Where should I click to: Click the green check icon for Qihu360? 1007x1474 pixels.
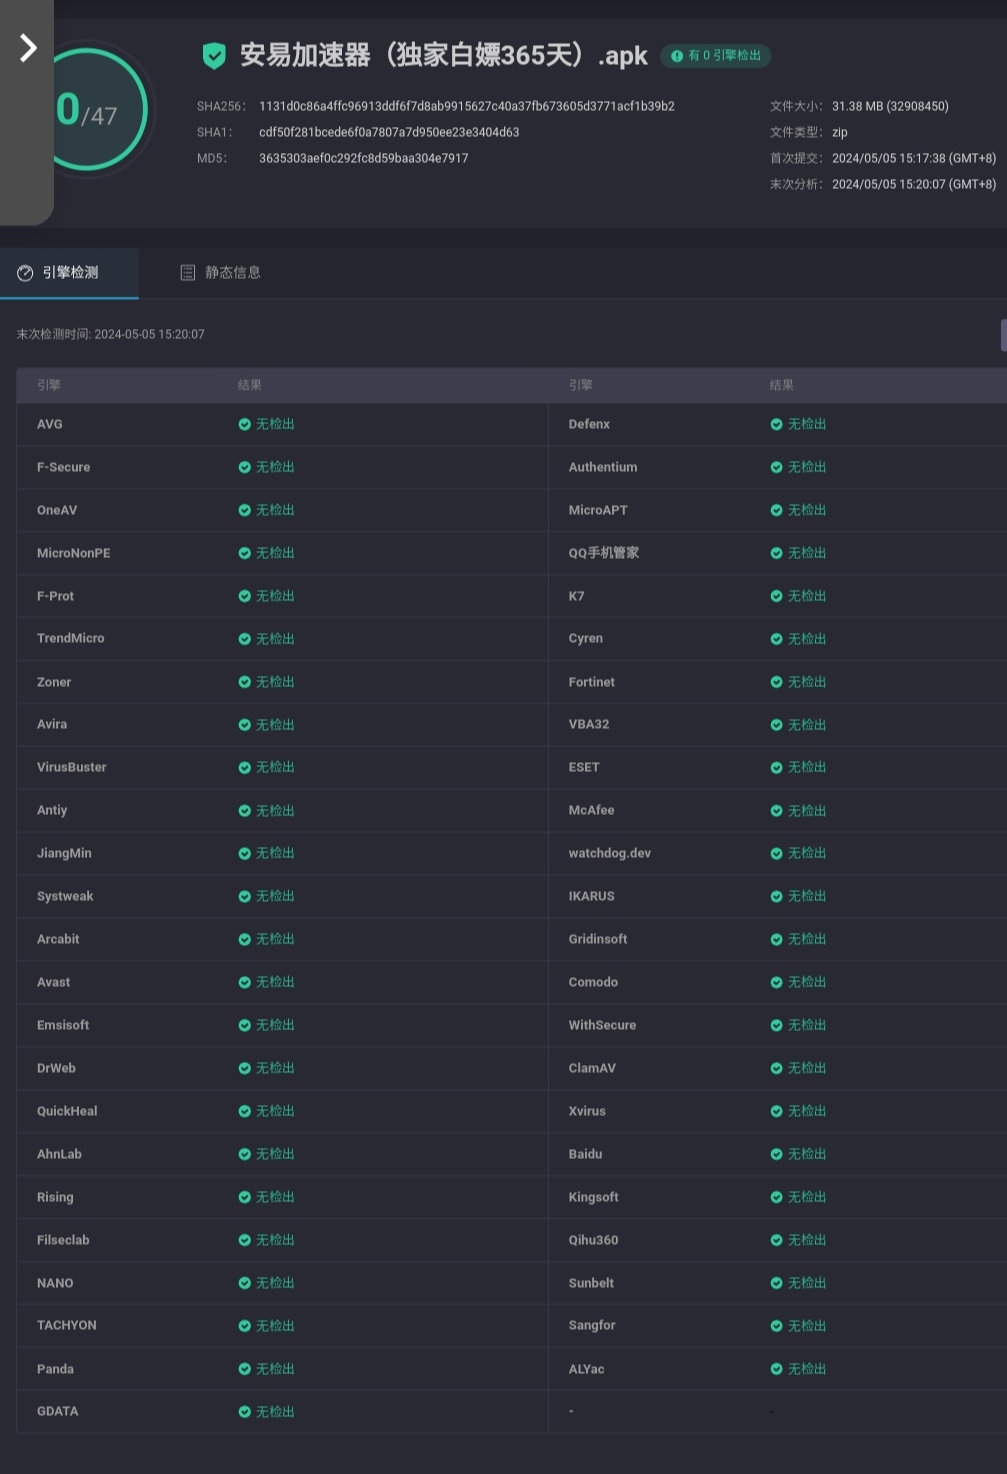(776, 1241)
